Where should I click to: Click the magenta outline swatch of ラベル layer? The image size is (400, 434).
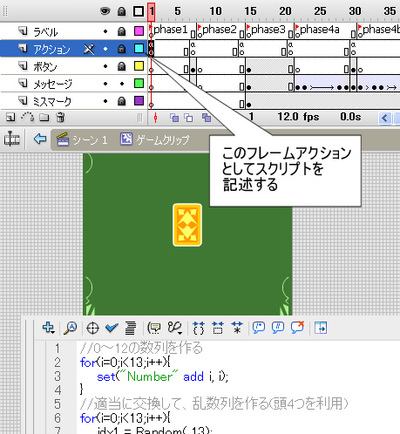(x=139, y=31)
